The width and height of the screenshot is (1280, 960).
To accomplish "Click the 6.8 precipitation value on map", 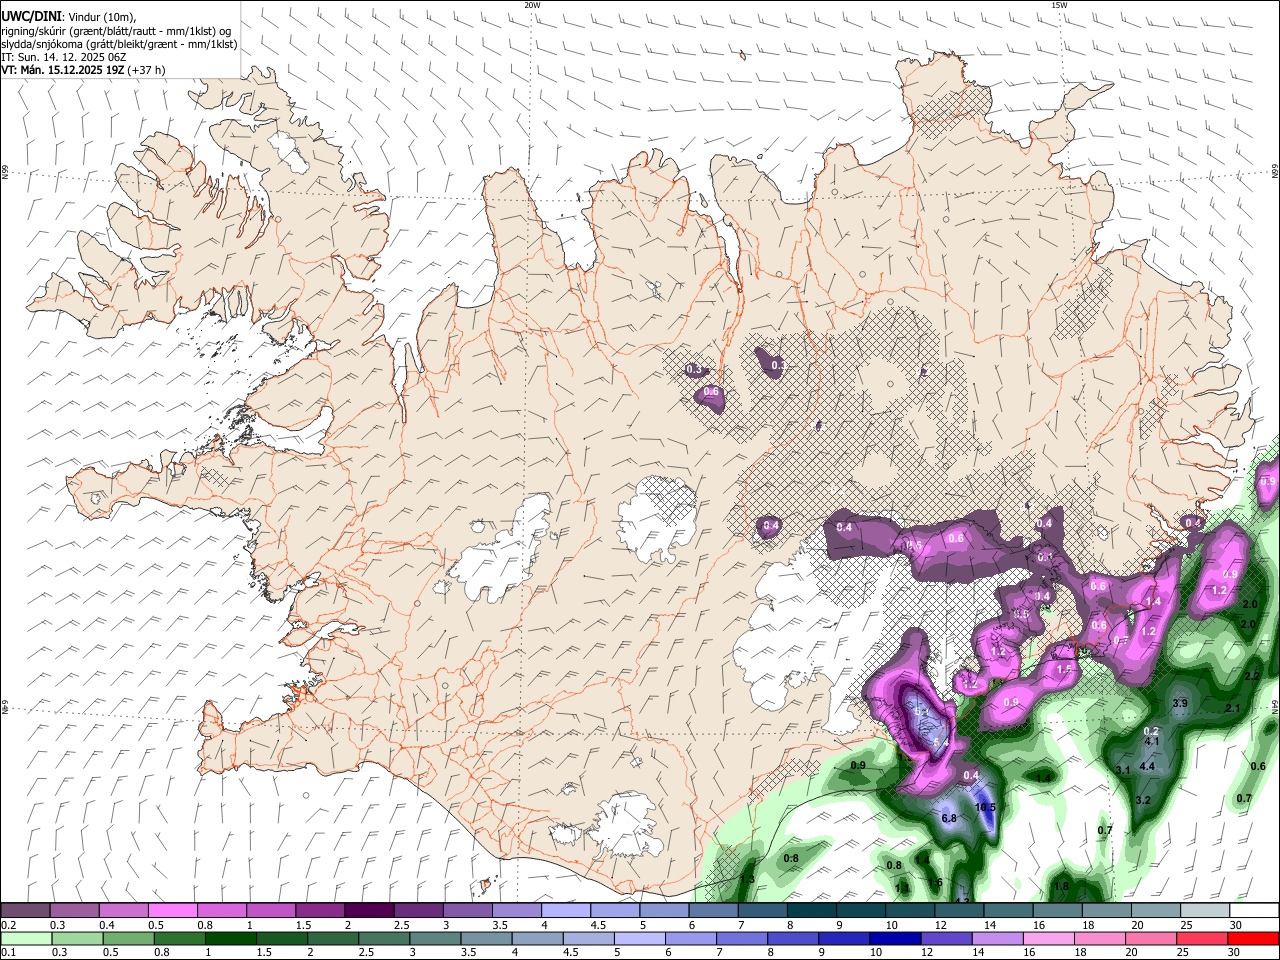I will pos(950,818).
